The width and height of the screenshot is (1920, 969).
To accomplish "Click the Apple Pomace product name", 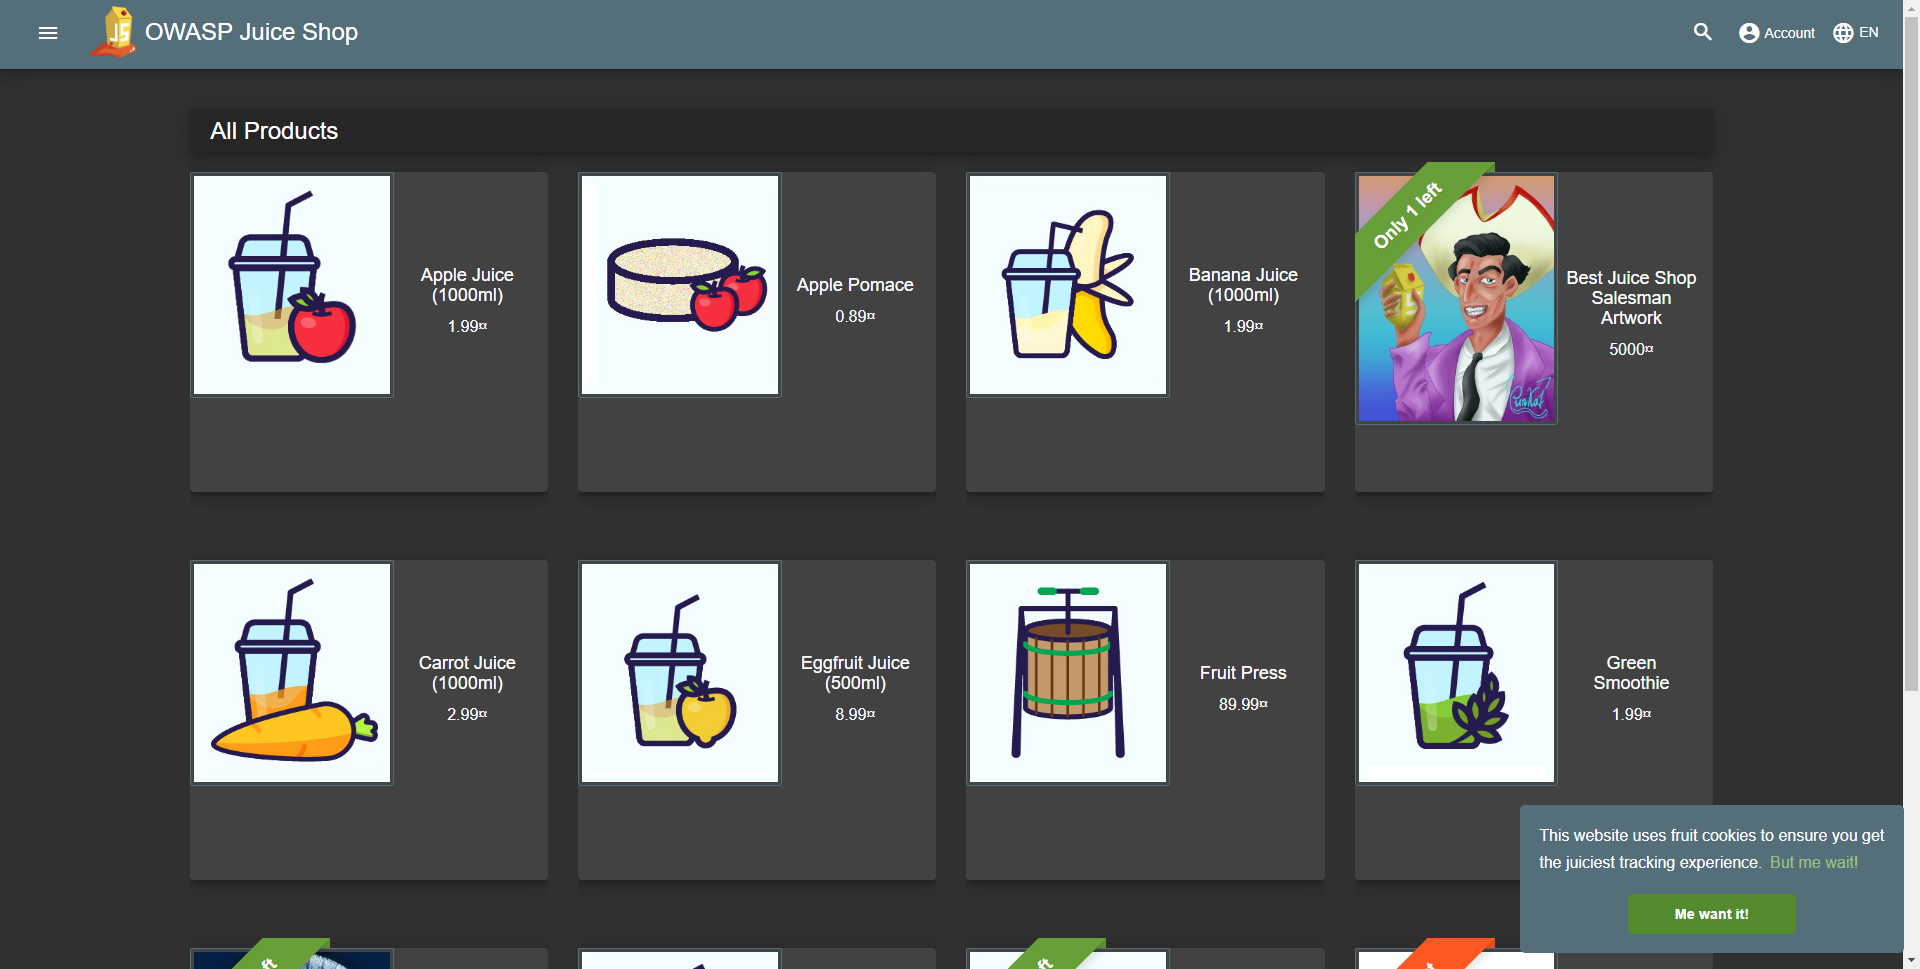I will tap(855, 285).
